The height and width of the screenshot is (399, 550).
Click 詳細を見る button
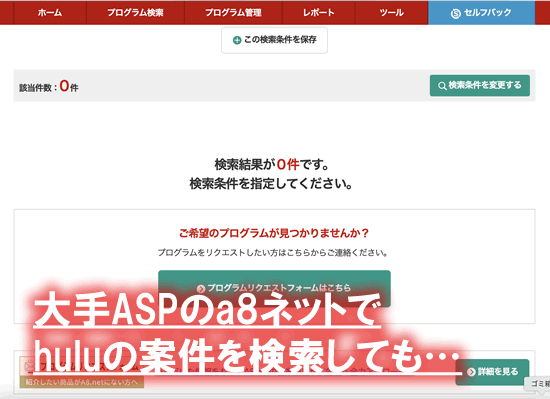click(x=492, y=372)
